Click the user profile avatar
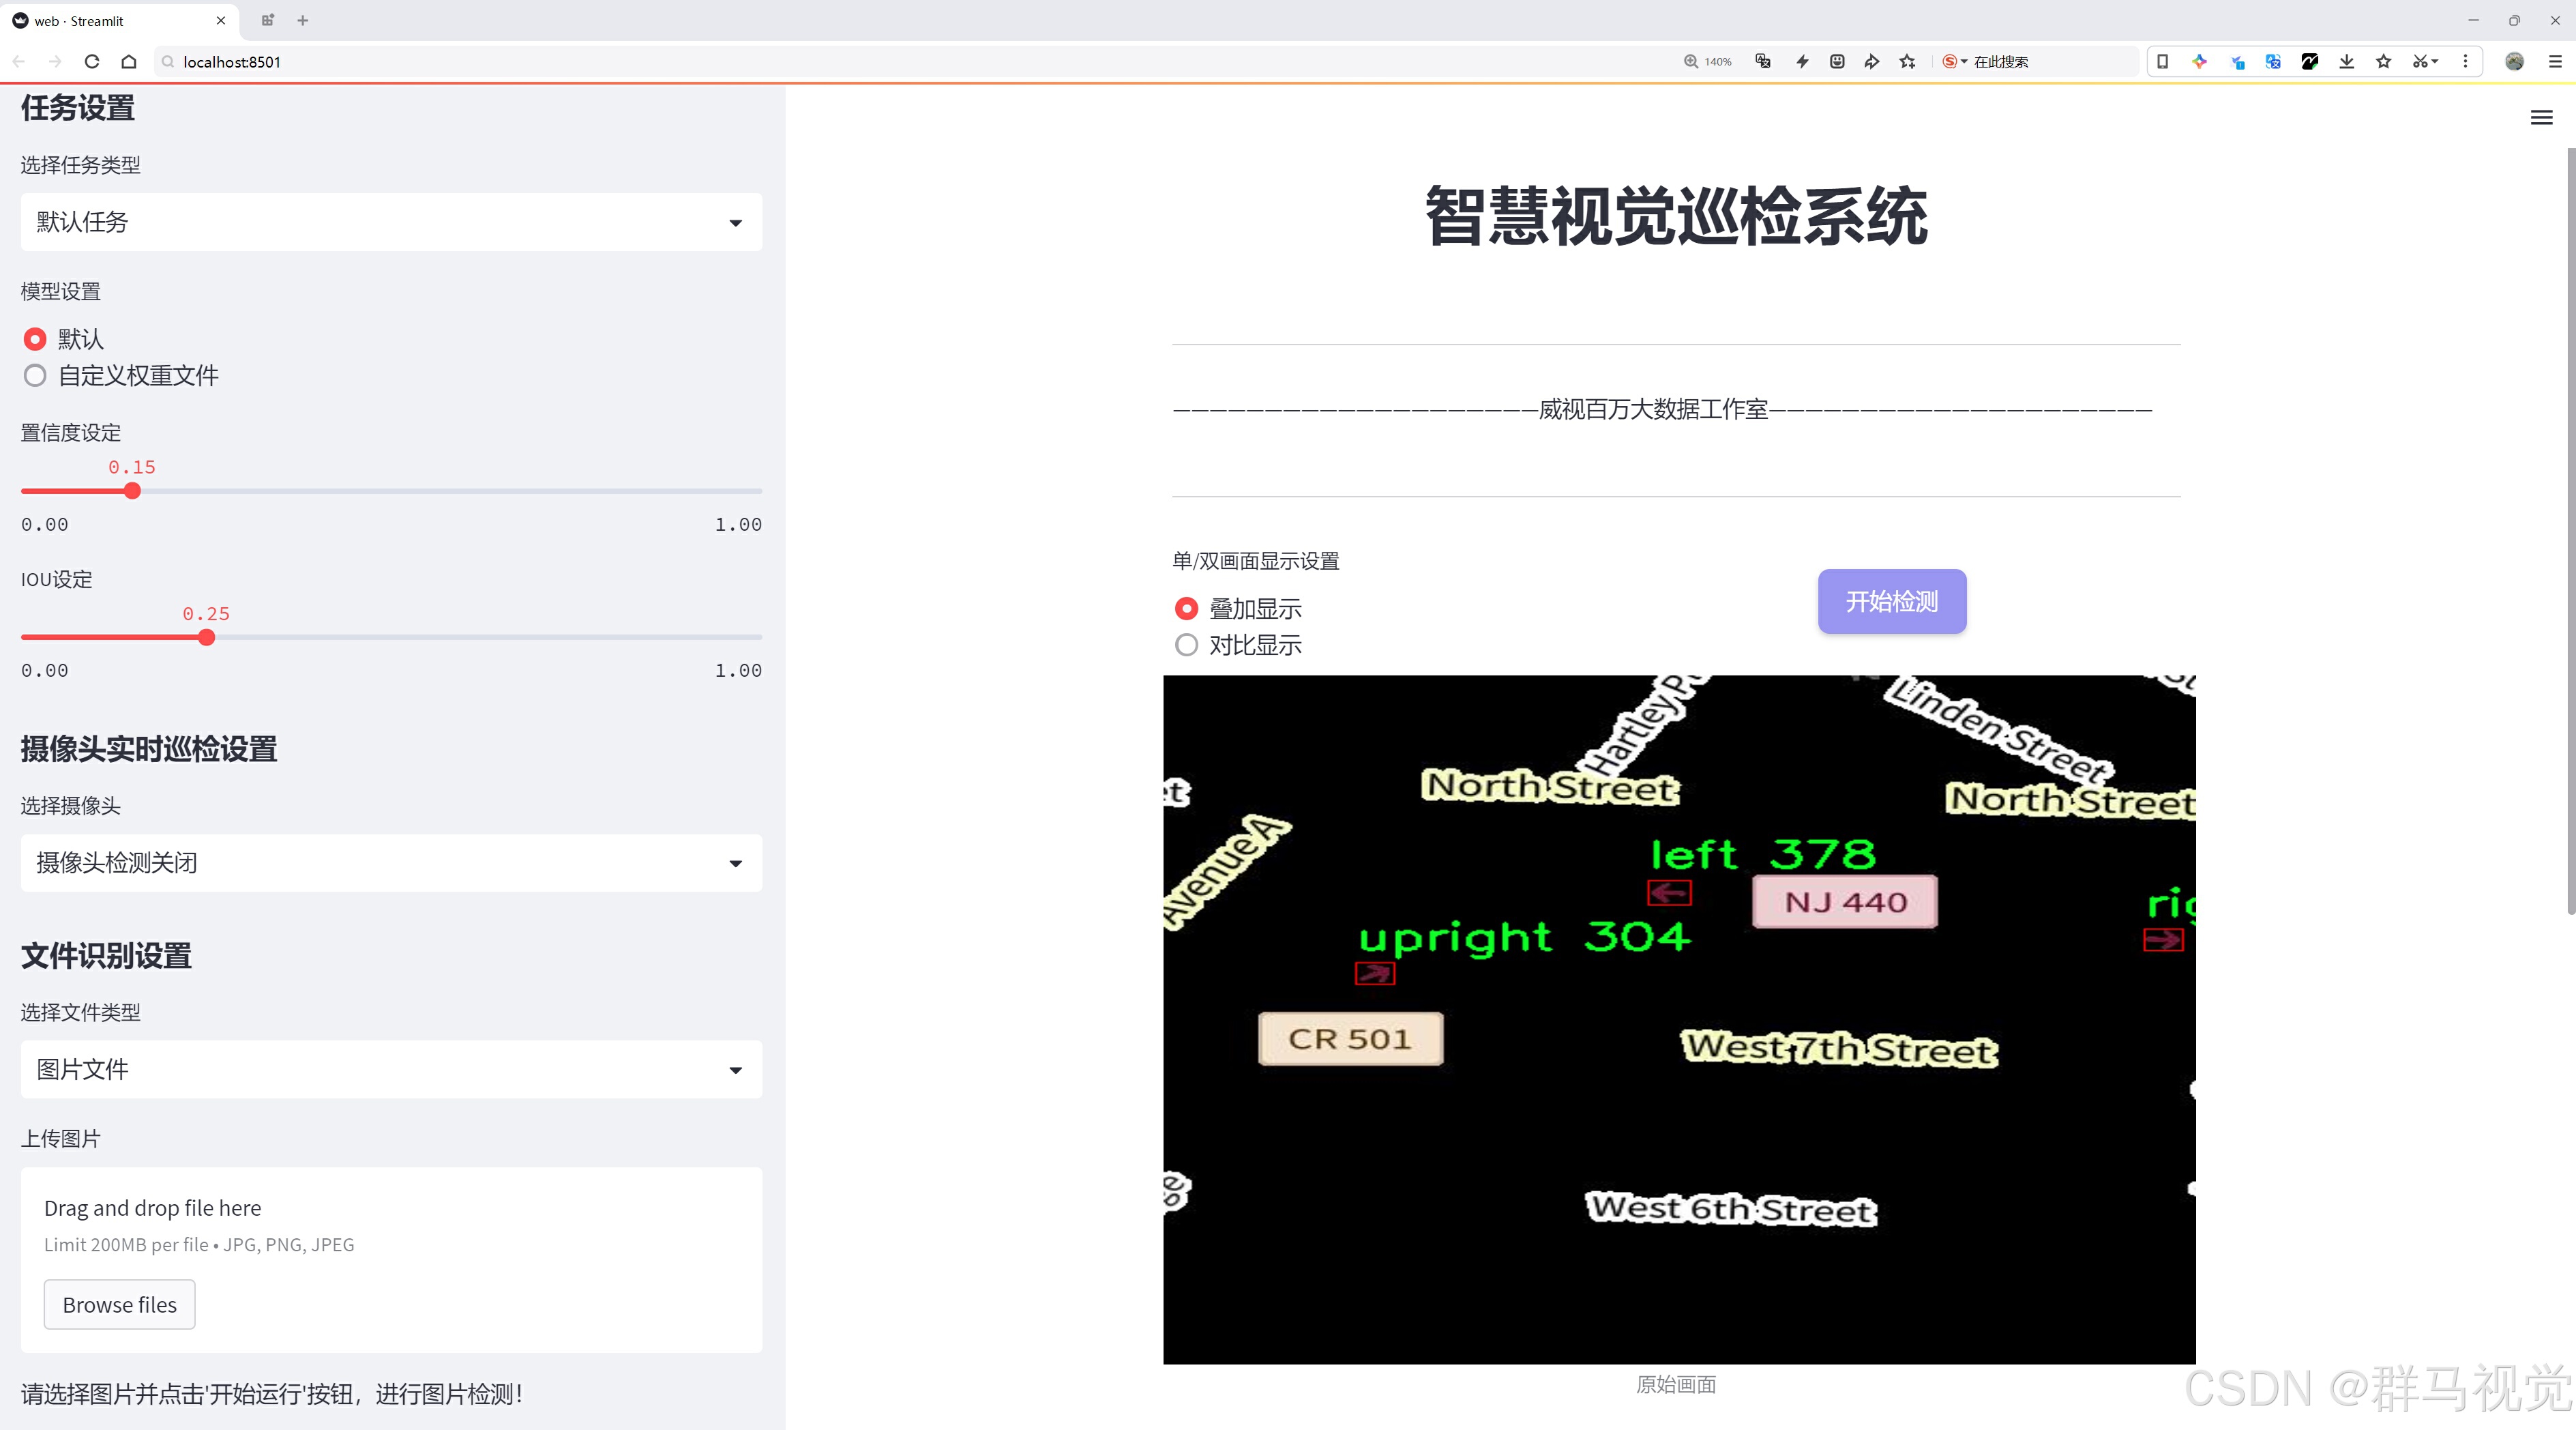 pos(2514,62)
